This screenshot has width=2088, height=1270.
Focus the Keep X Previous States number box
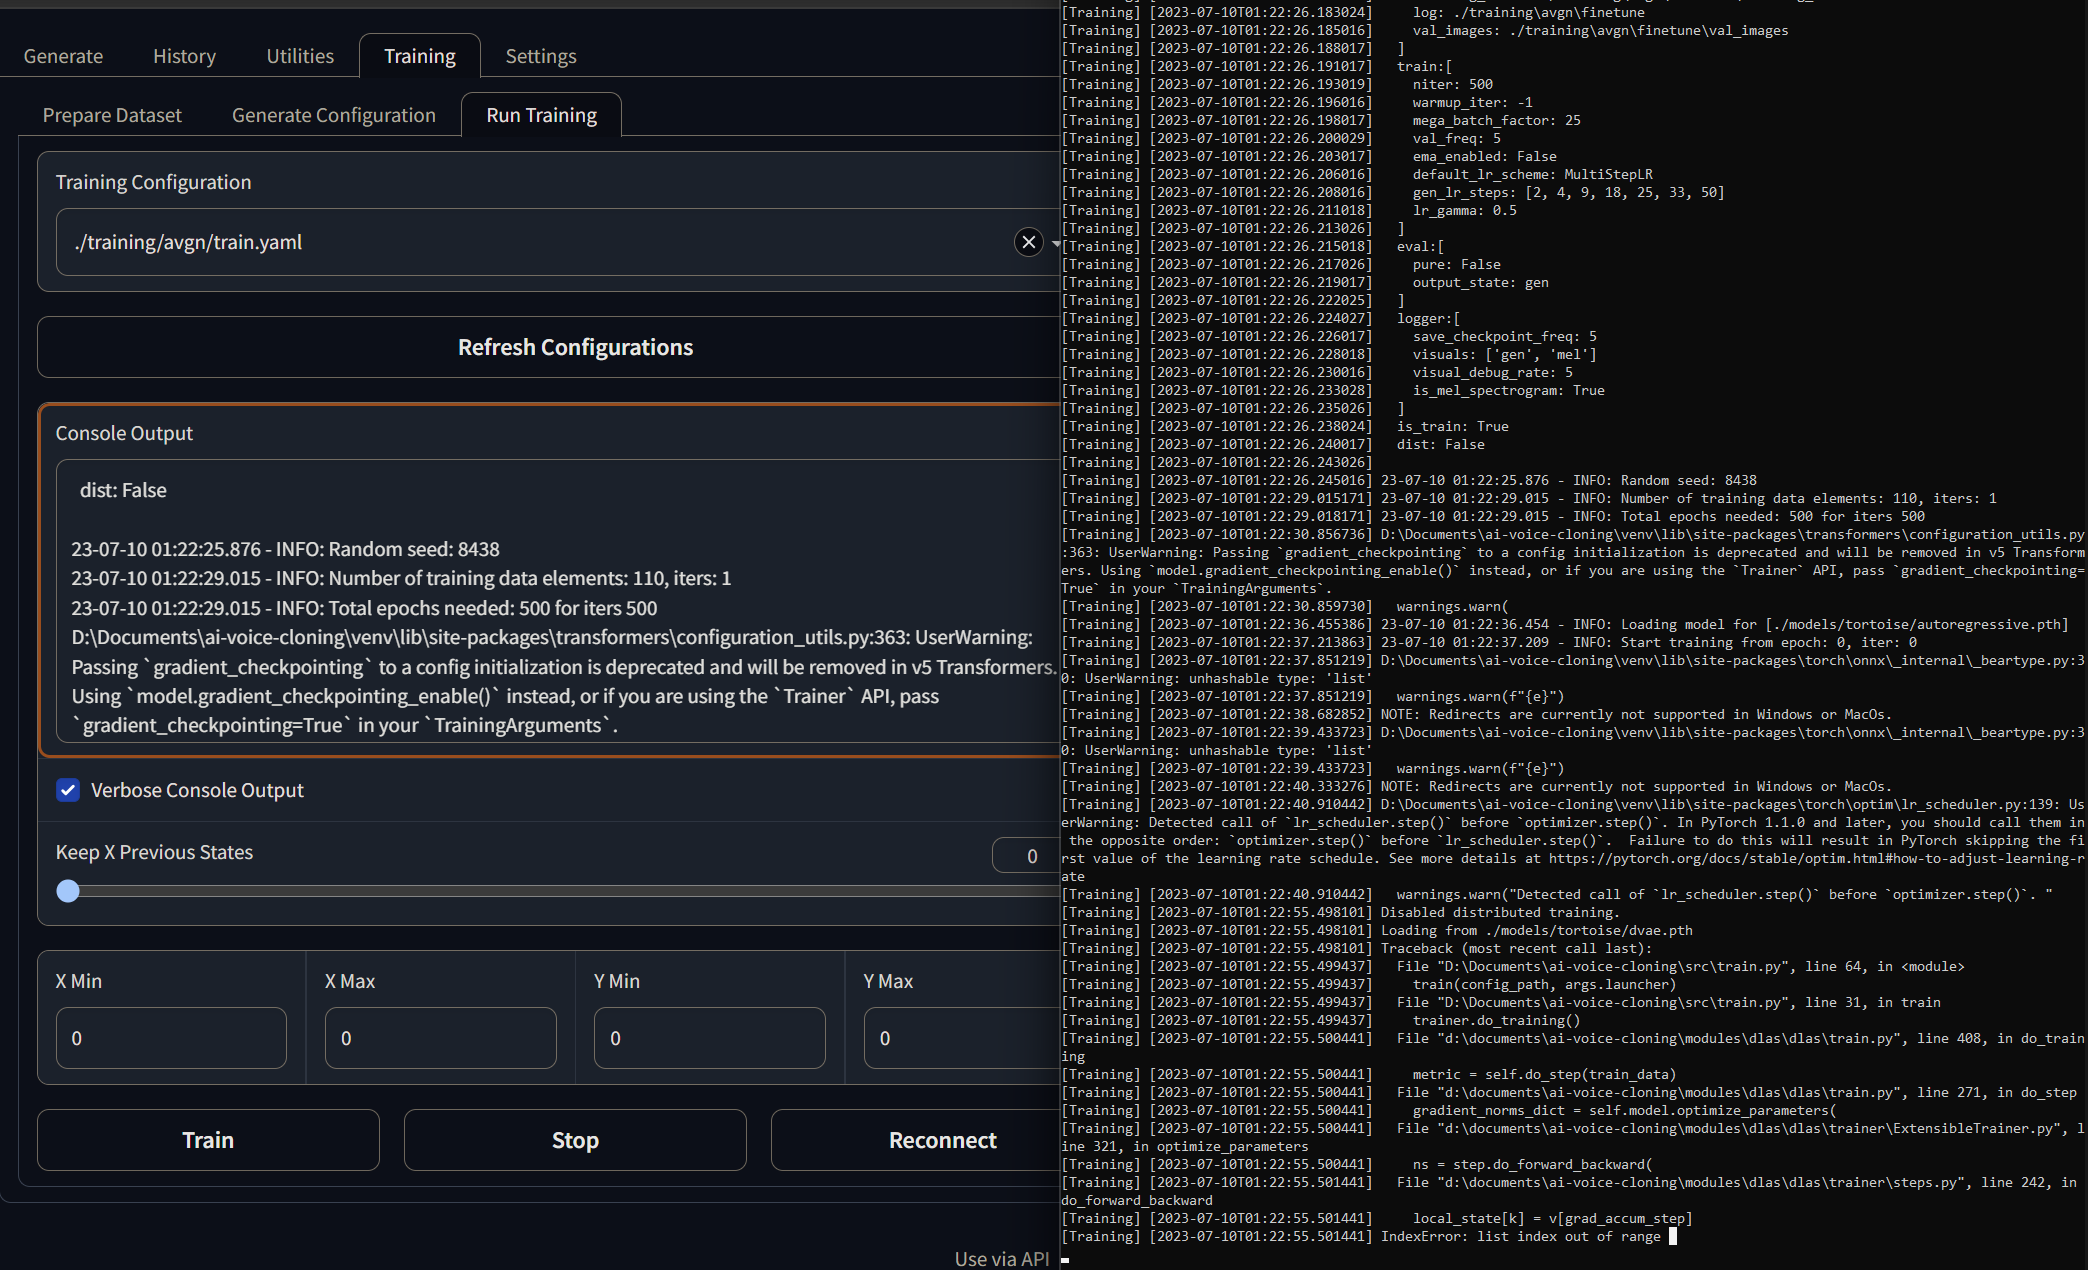click(x=1026, y=856)
